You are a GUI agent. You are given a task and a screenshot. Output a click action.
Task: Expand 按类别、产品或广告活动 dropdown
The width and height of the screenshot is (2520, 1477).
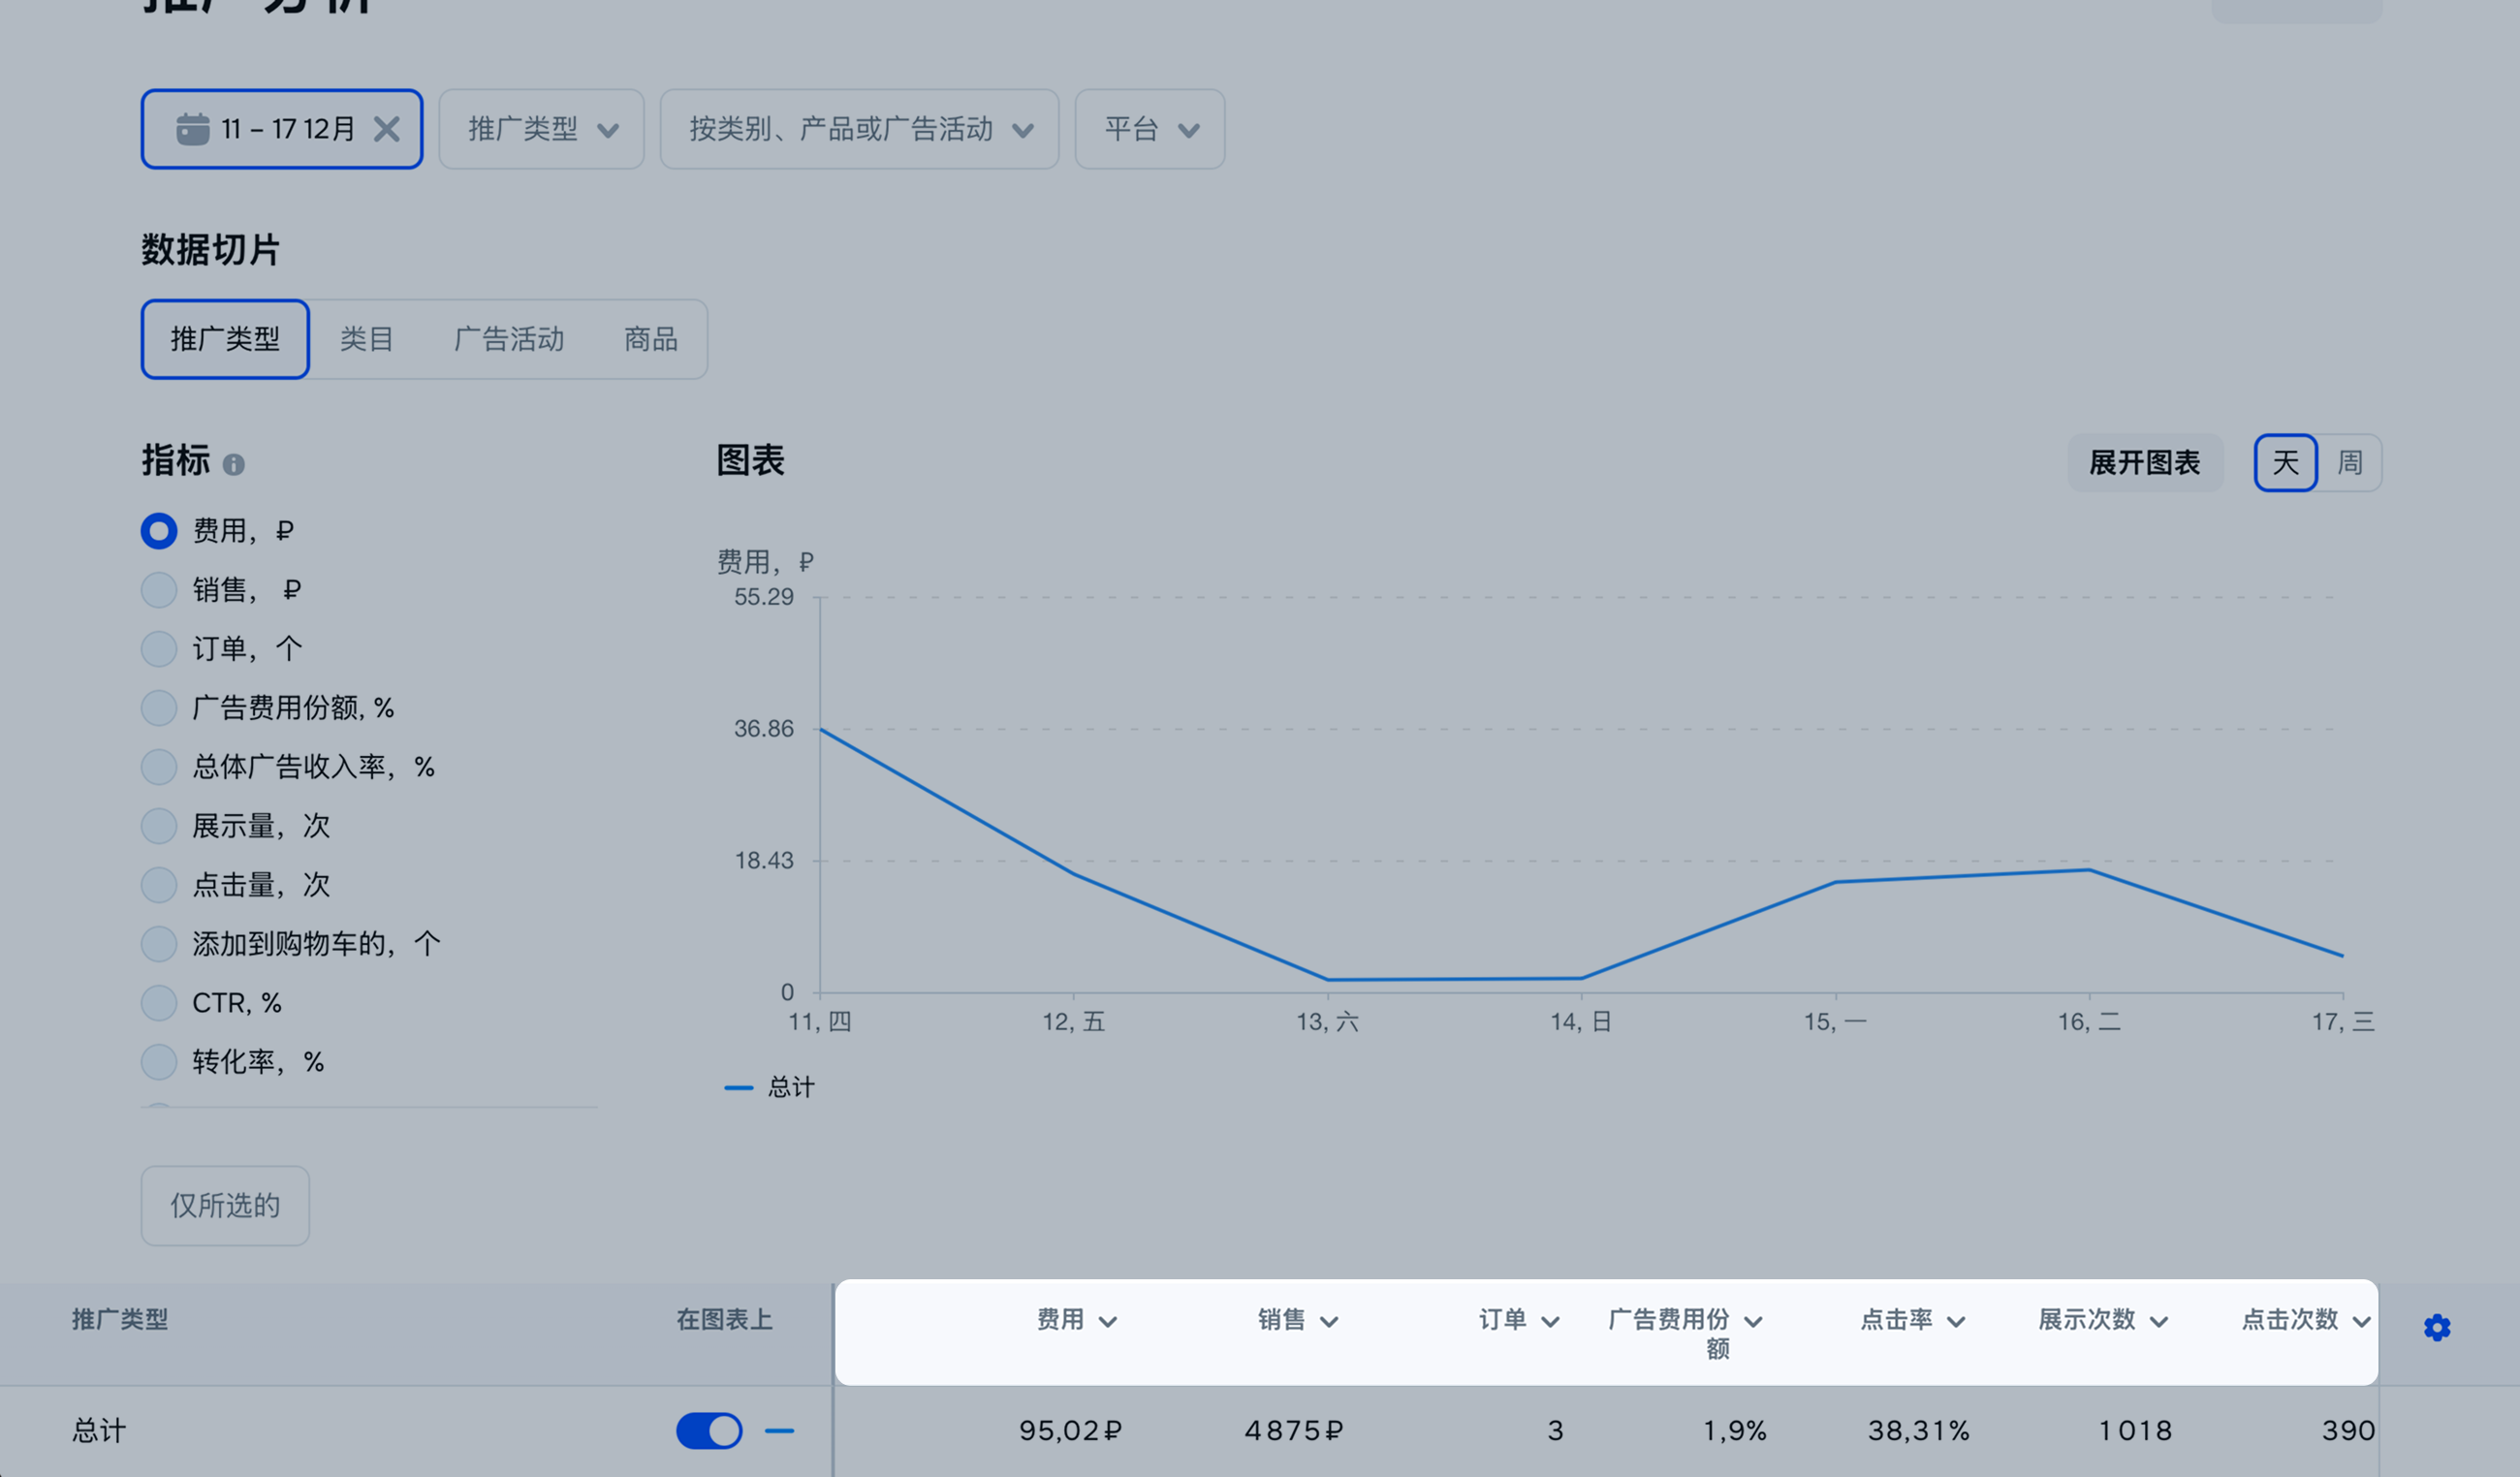pos(859,129)
